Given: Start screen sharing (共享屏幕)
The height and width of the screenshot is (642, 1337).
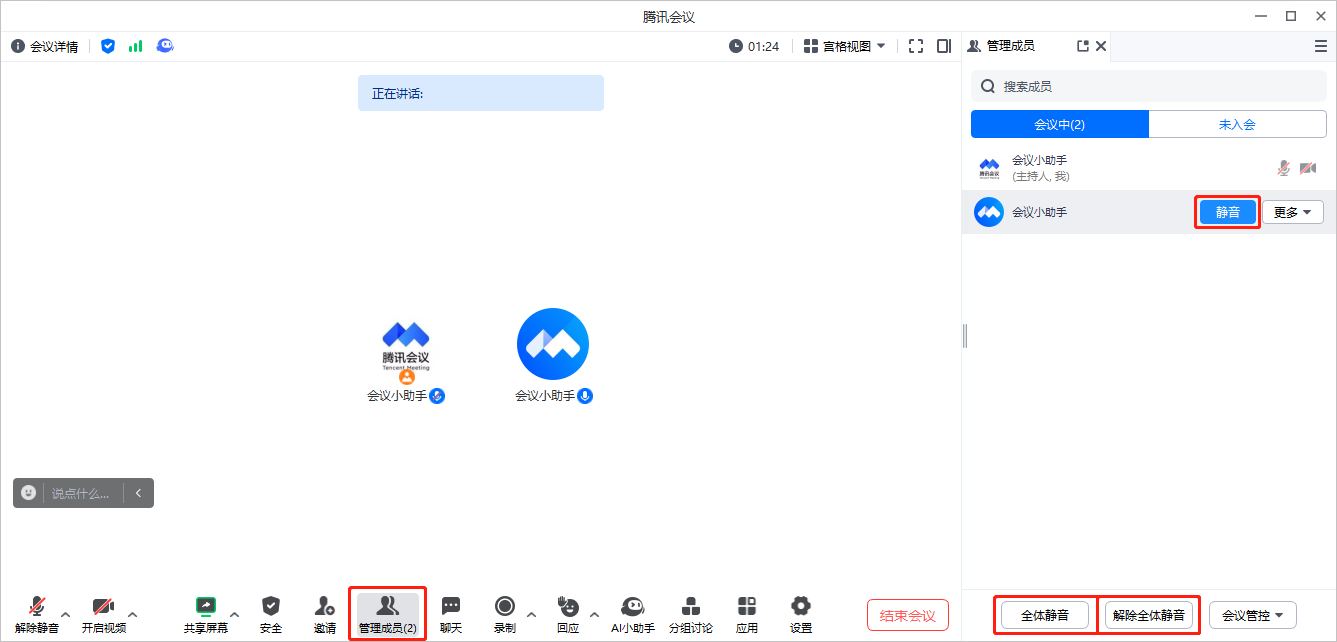Looking at the screenshot, I should (x=206, y=615).
